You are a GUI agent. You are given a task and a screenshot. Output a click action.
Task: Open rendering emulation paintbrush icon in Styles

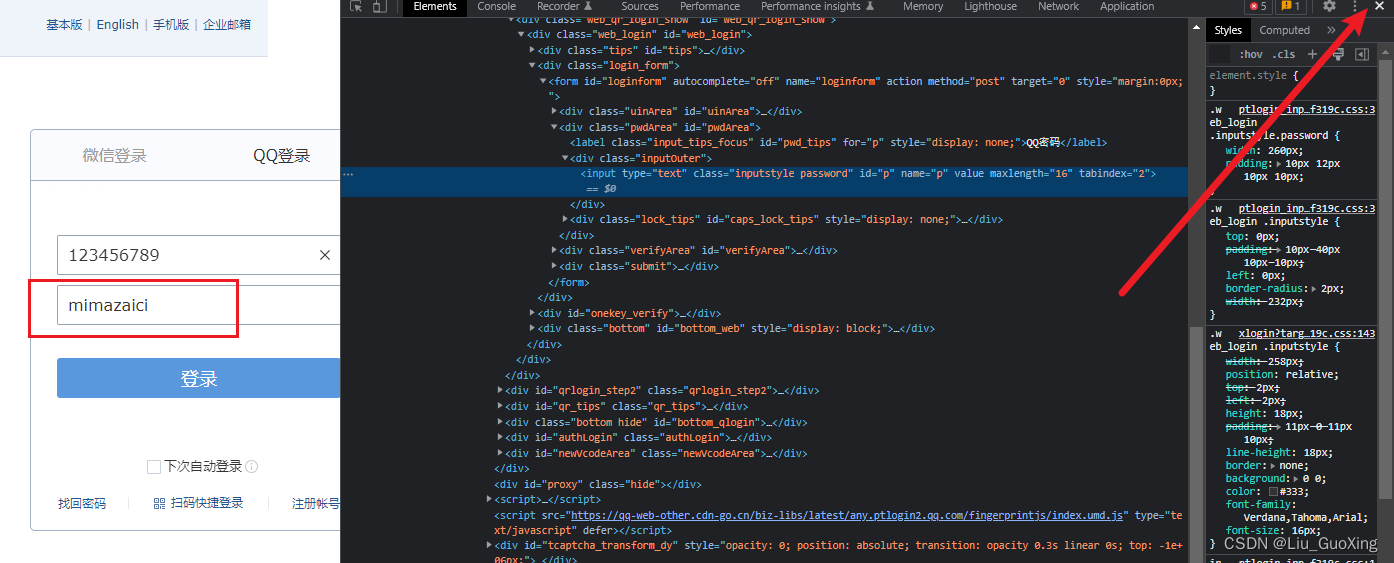pyautogui.click(x=1336, y=54)
